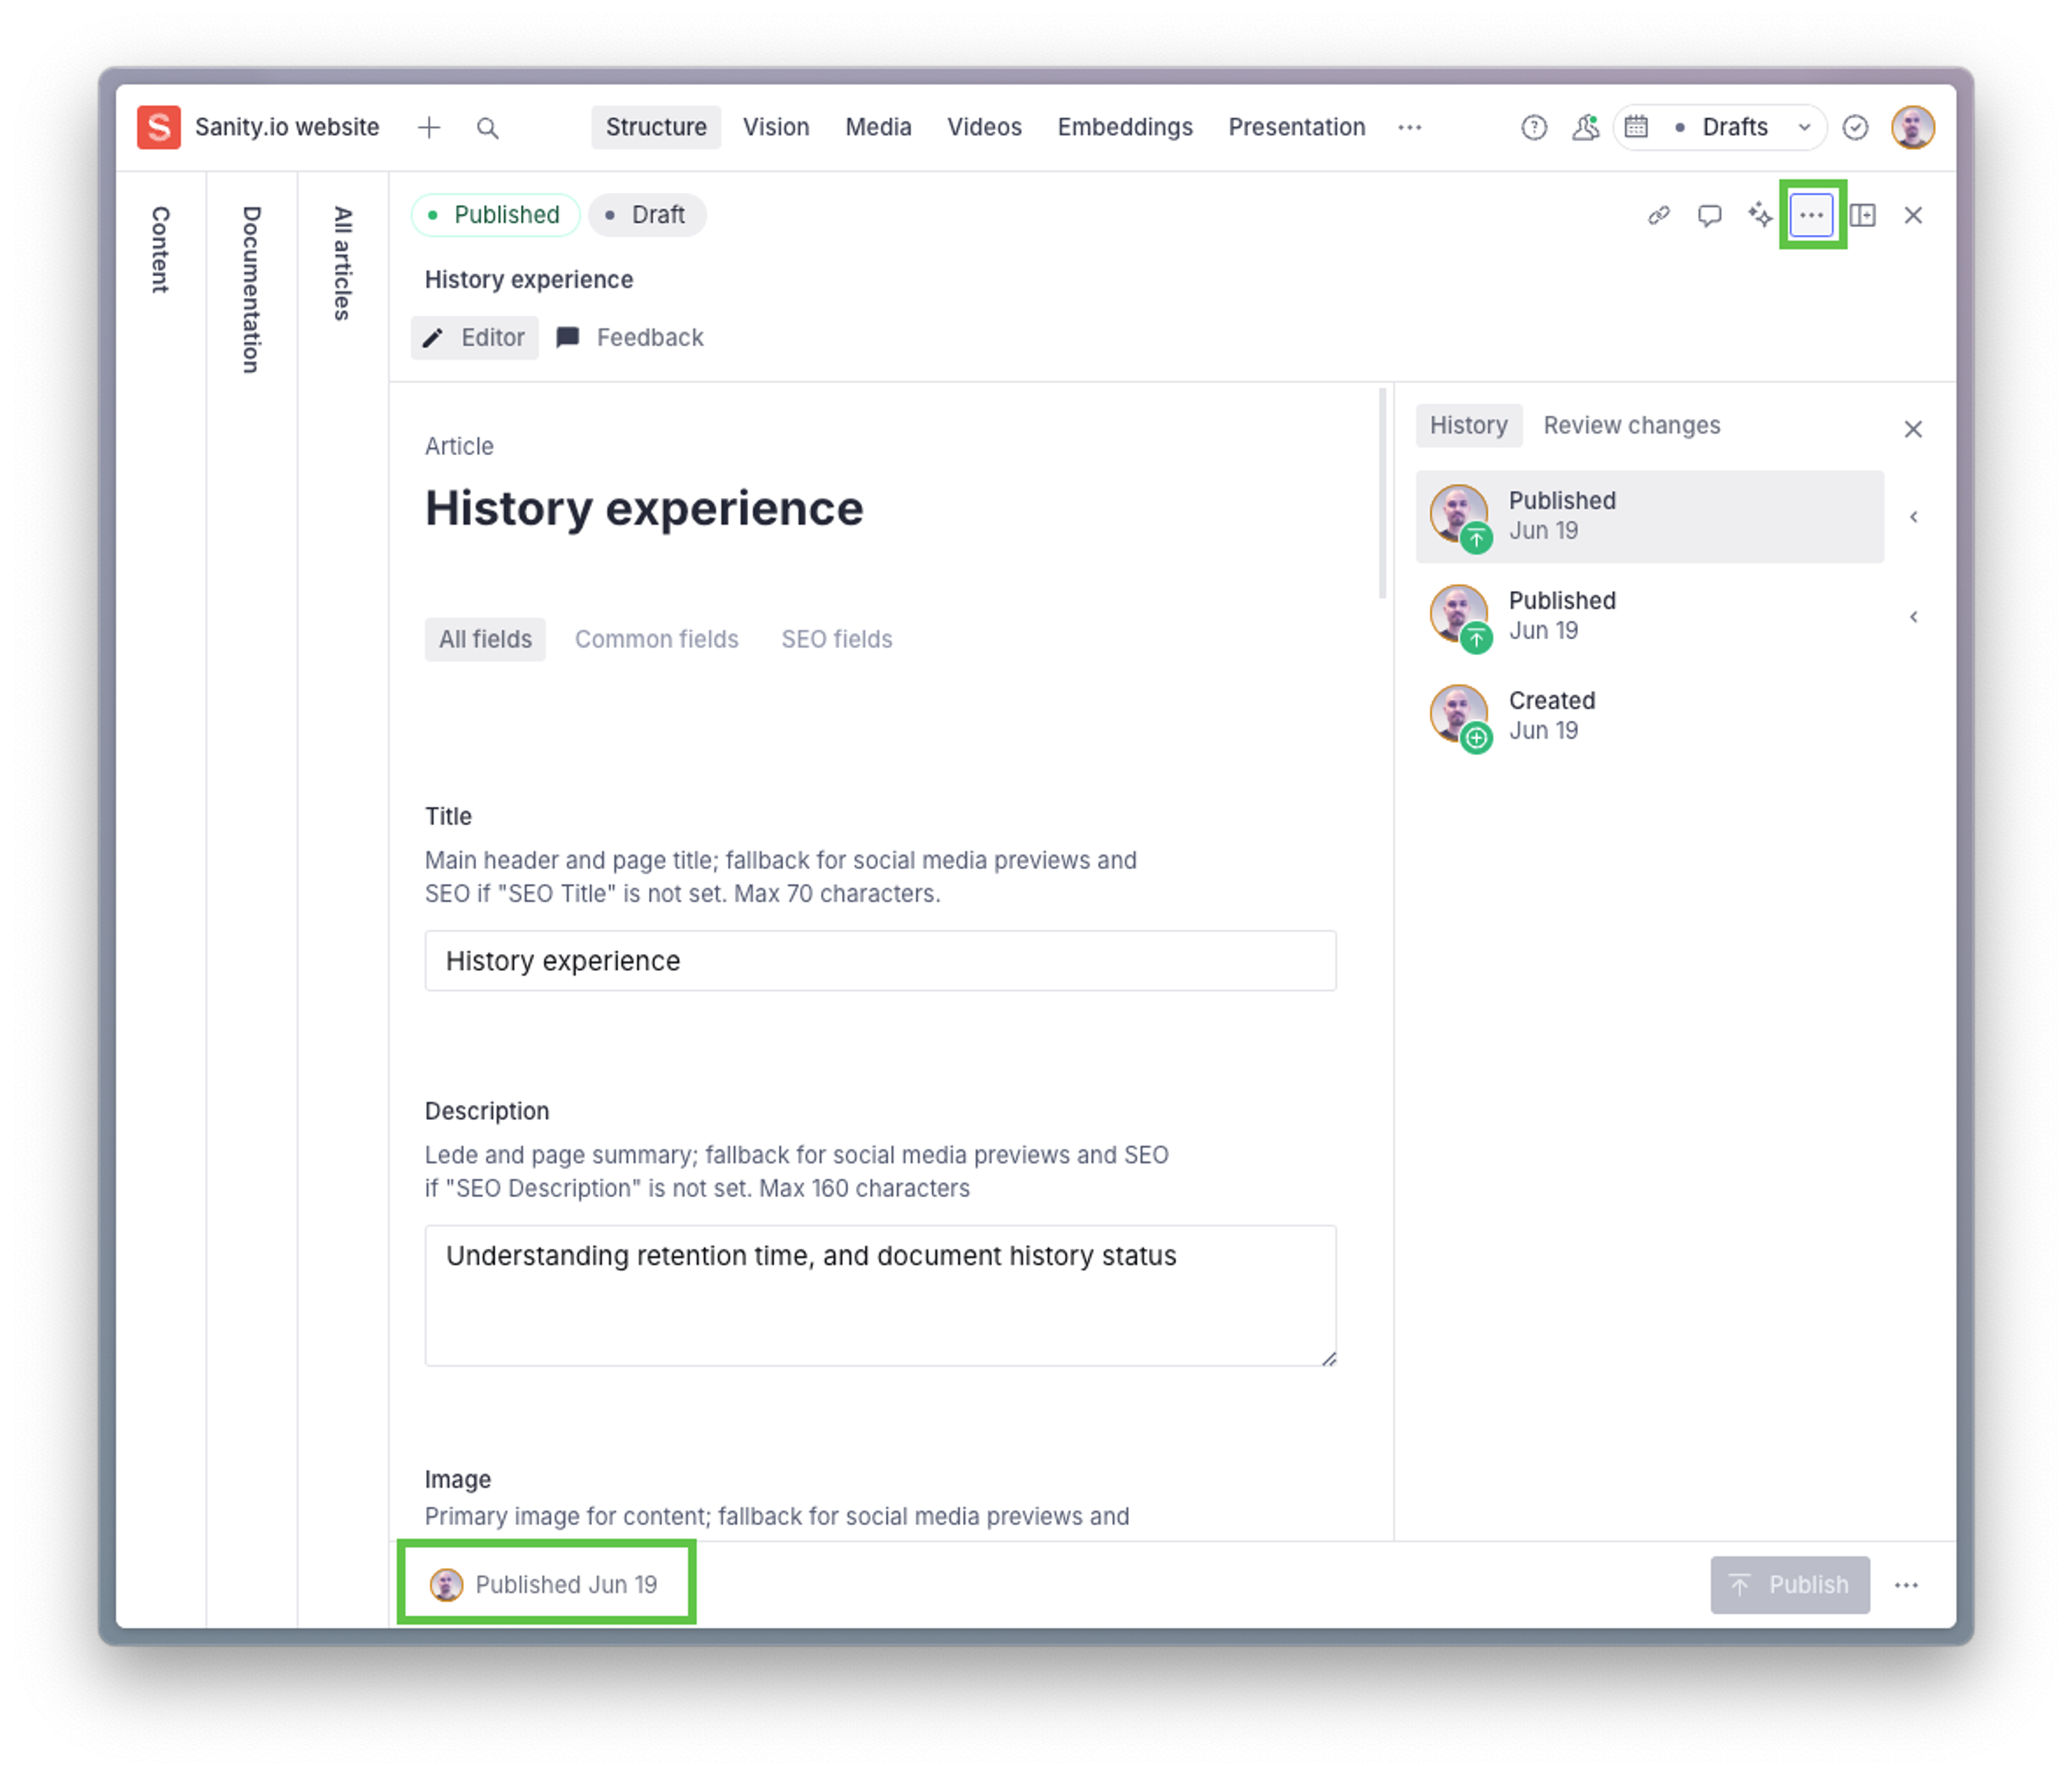Click the AI sparkle assist icon
The image size is (2072, 1775).
tap(1760, 215)
